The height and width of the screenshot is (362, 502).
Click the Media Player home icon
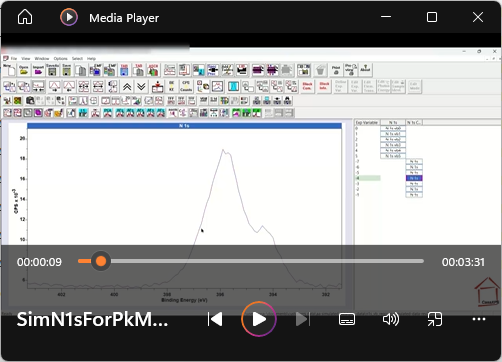25,17
